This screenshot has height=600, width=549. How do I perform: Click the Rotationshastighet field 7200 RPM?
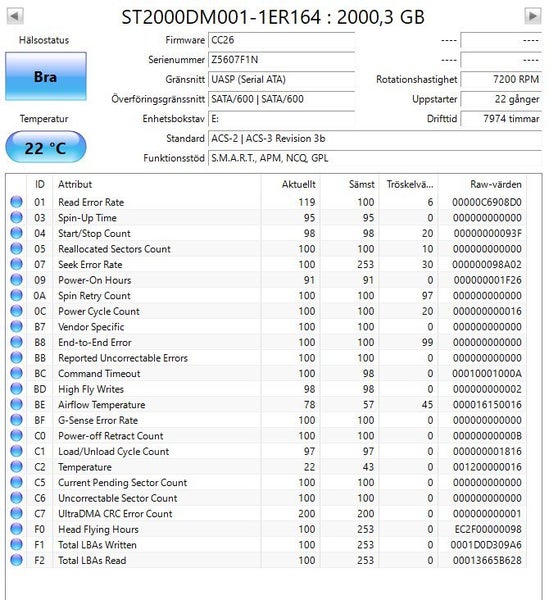point(501,79)
